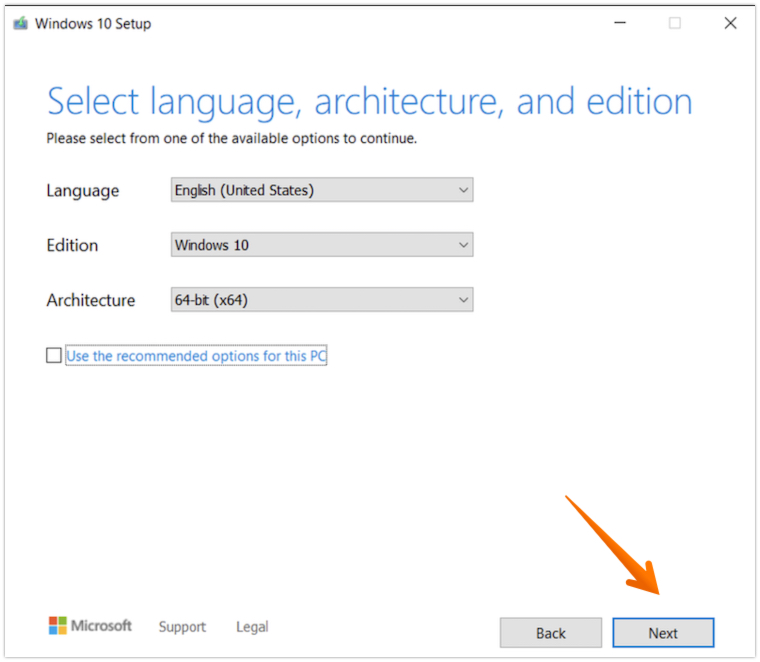Image resolution: width=760 pixels, height=662 pixels.
Task: Open the Legal link in footer
Action: [x=252, y=627]
